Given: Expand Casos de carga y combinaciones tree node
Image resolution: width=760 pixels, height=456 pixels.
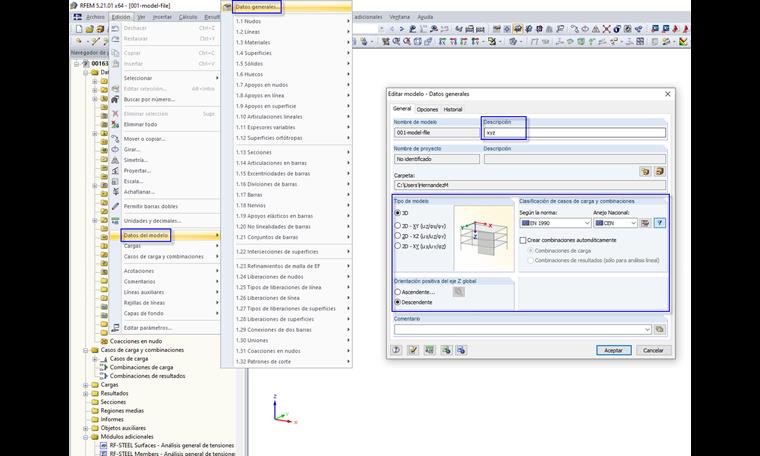Looking at the screenshot, I should [x=85, y=350].
